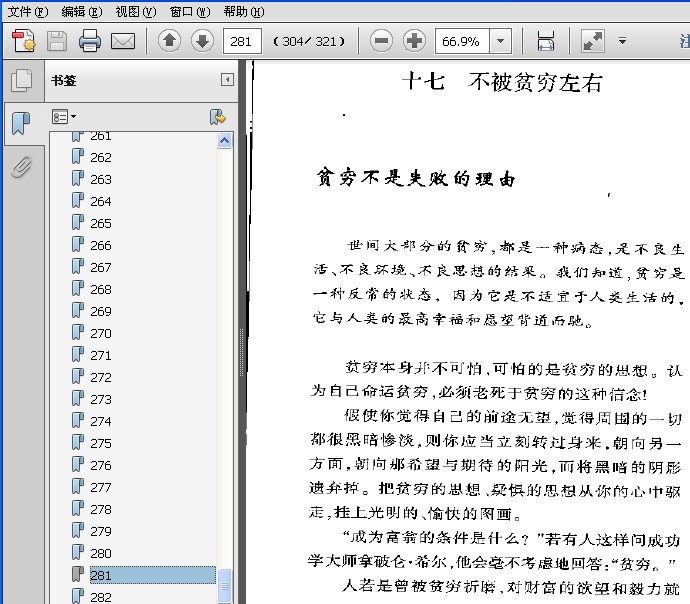The image size is (690, 604).
Task: Click the page number input field
Action: [242, 41]
